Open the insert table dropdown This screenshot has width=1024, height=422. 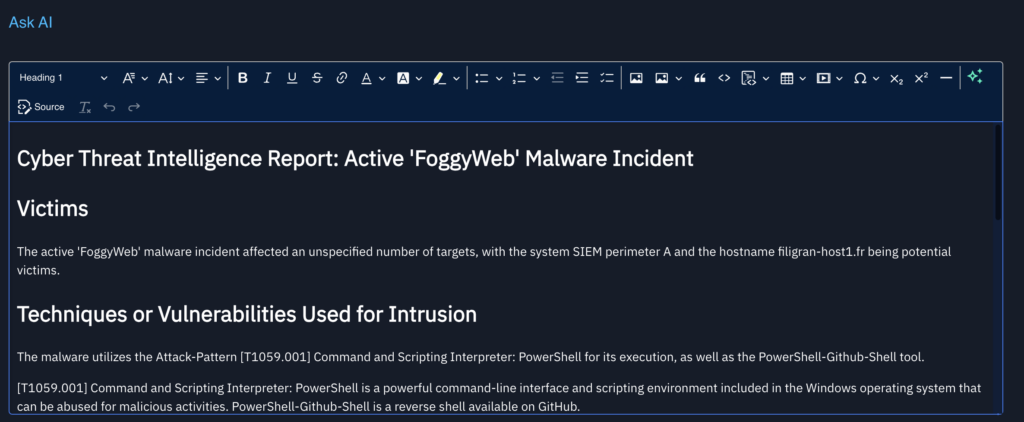792,78
